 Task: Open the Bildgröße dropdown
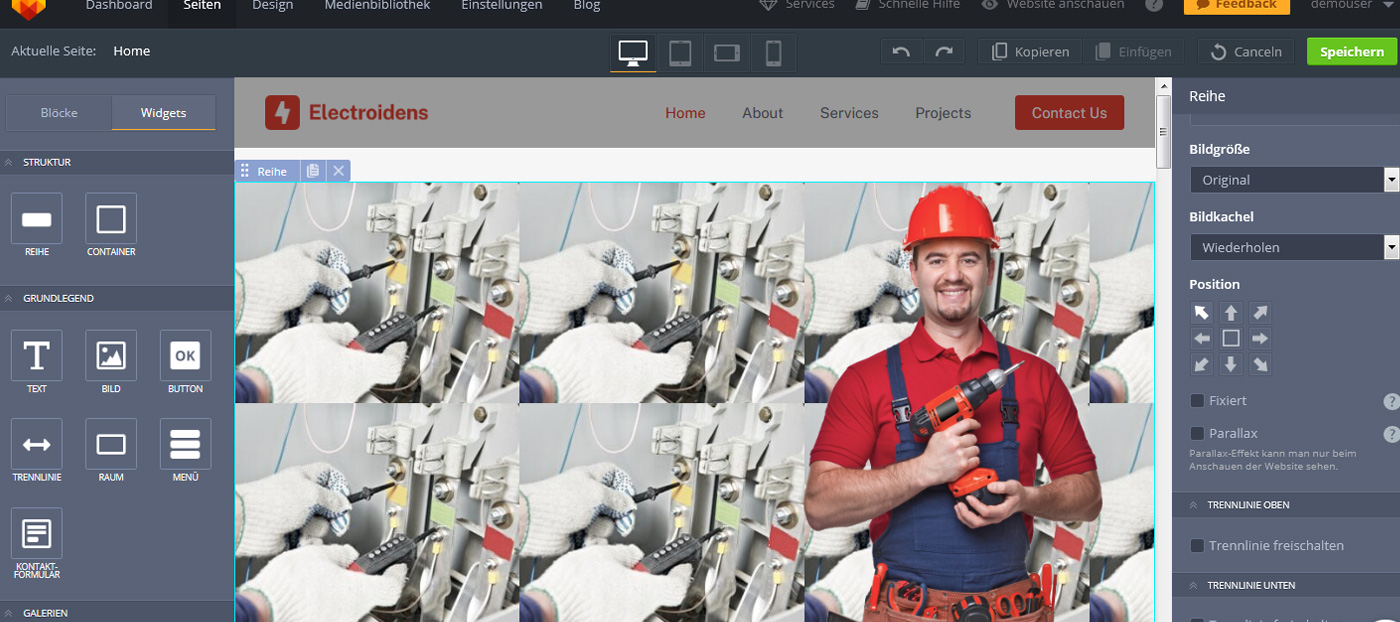point(1292,180)
